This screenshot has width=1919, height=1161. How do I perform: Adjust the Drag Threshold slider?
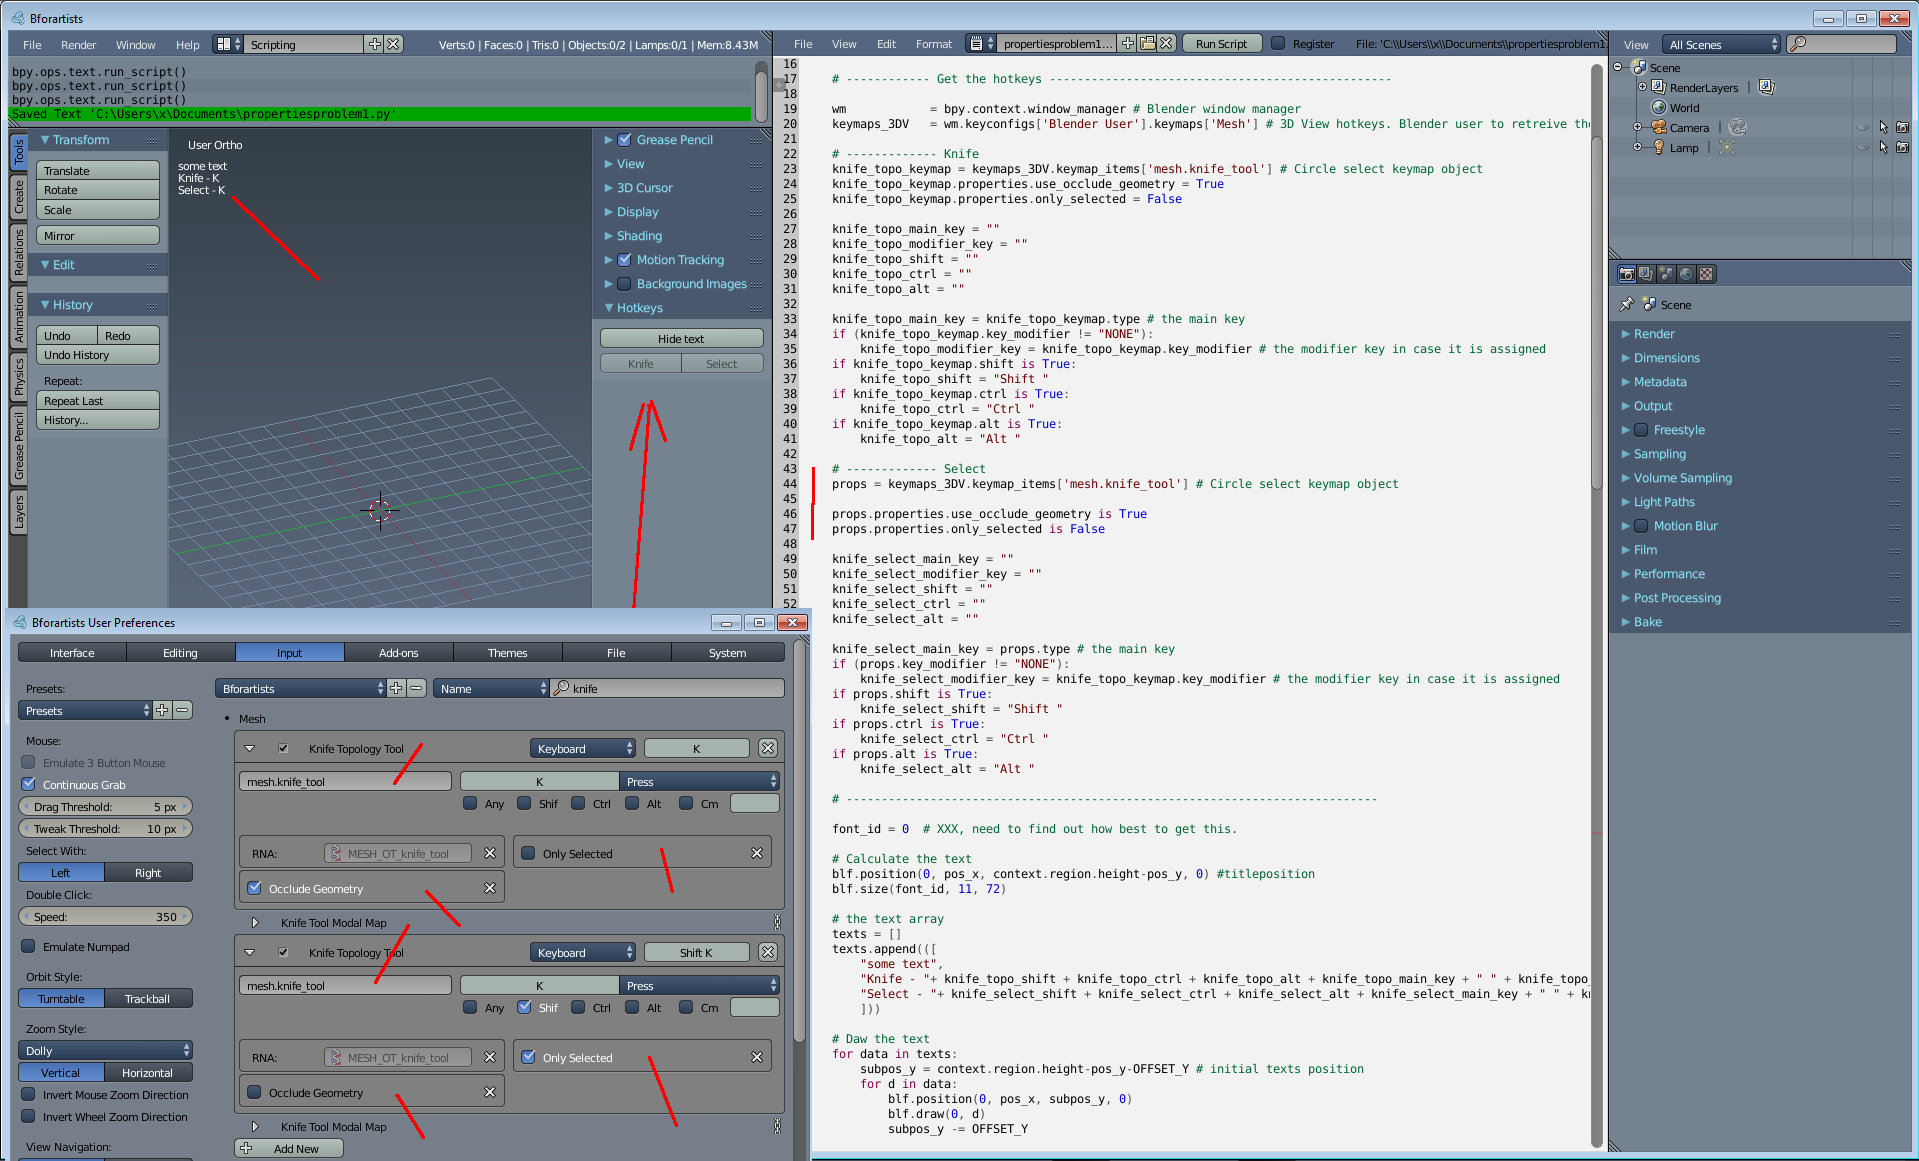(105, 807)
